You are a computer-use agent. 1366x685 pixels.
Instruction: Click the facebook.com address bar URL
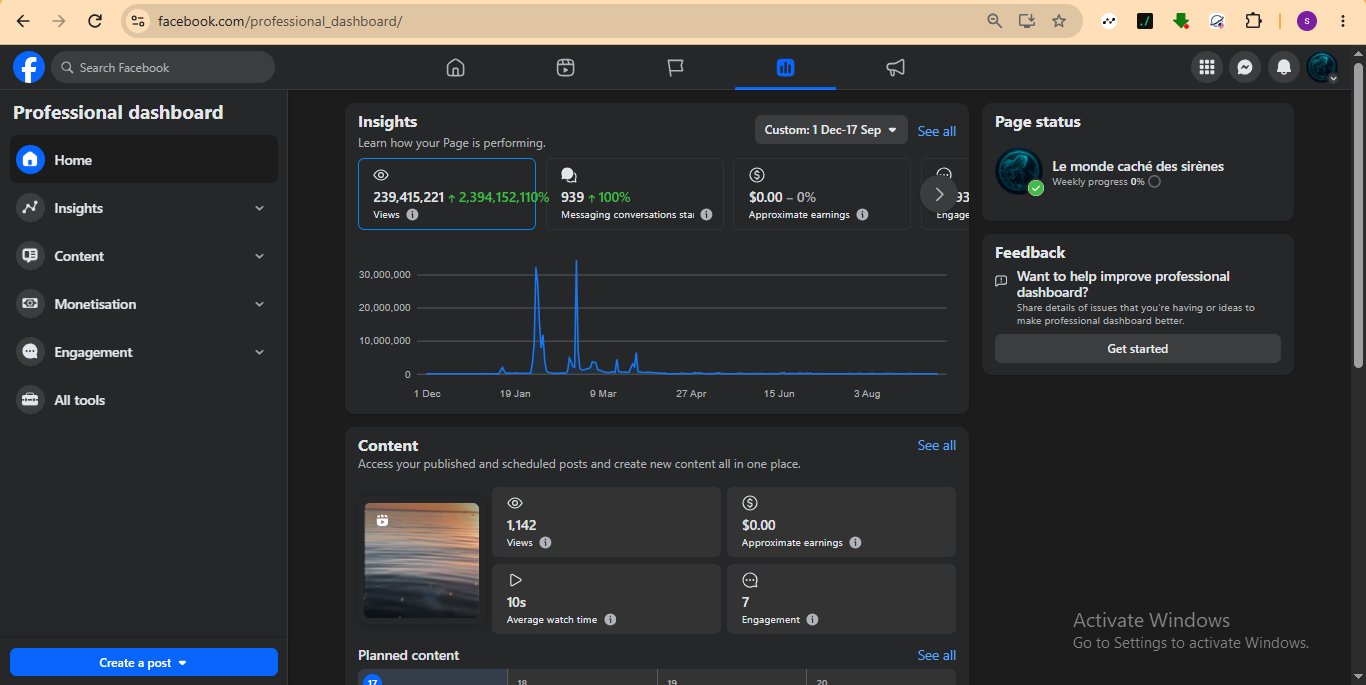click(x=280, y=20)
